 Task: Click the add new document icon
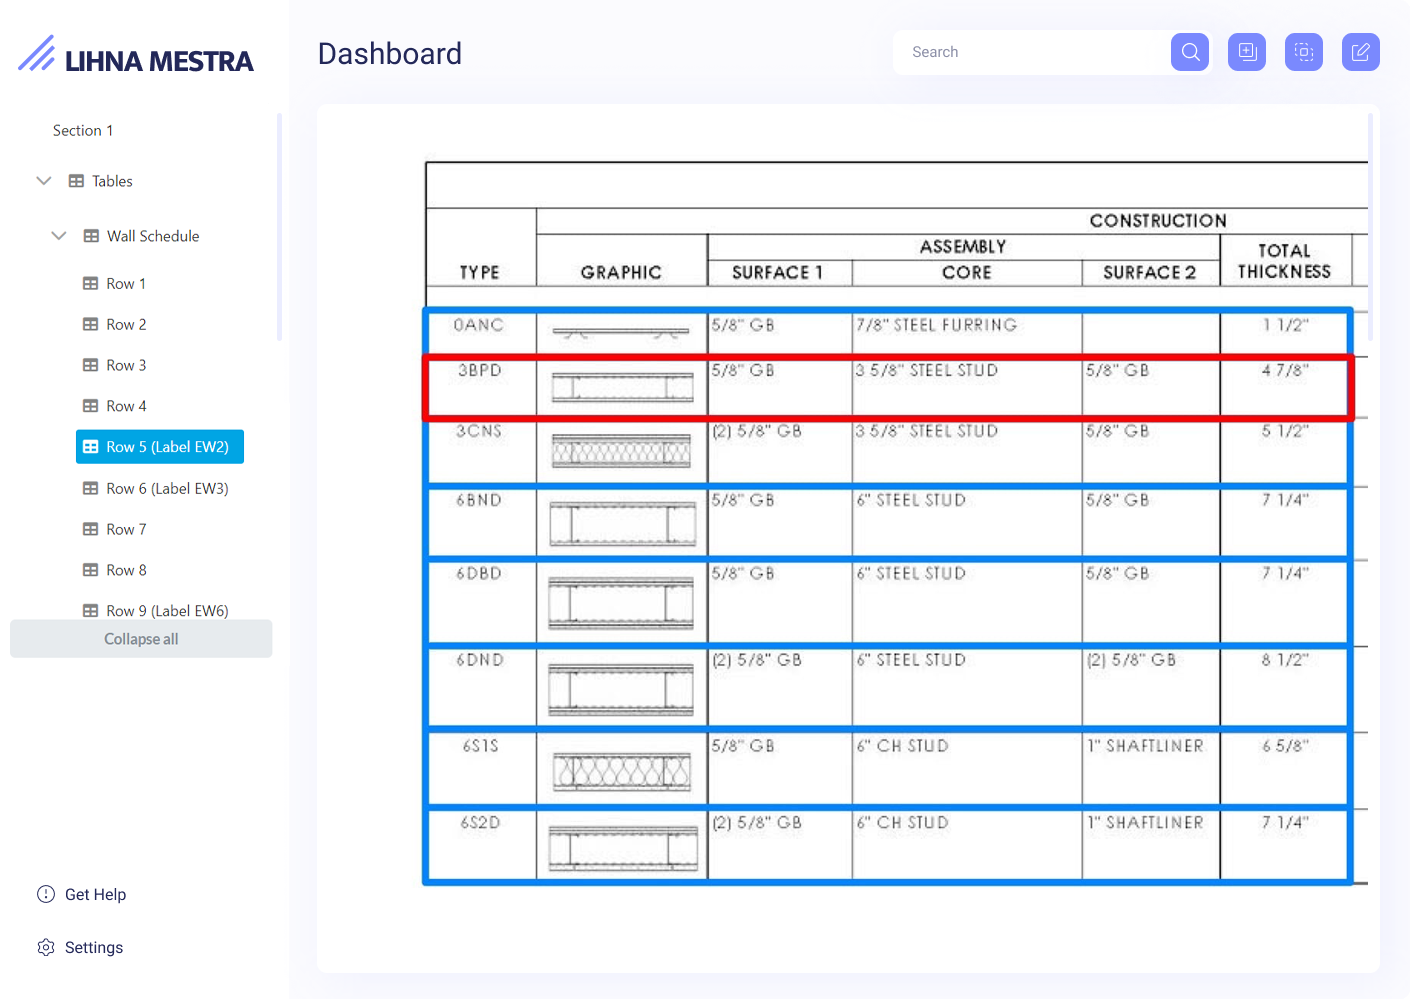click(1246, 52)
